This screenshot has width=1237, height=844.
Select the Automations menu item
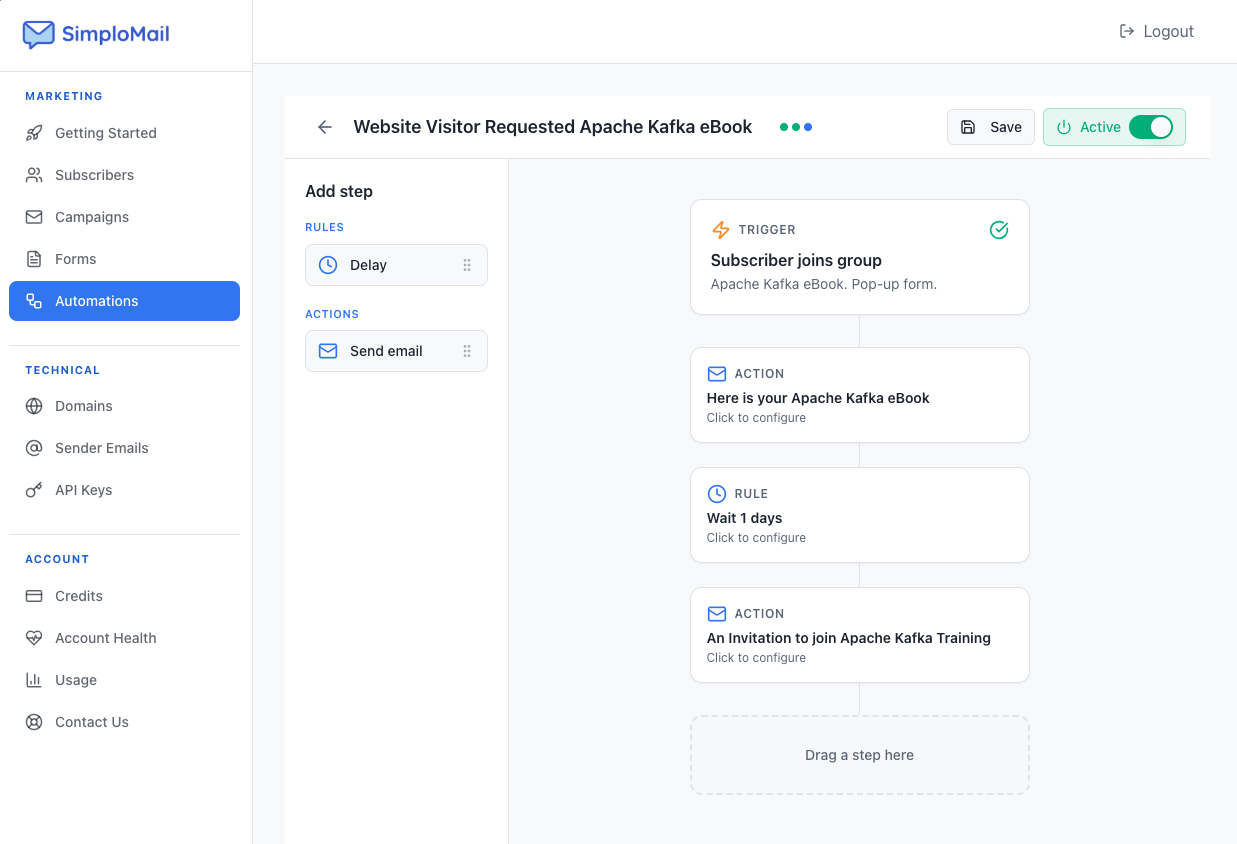coord(124,301)
